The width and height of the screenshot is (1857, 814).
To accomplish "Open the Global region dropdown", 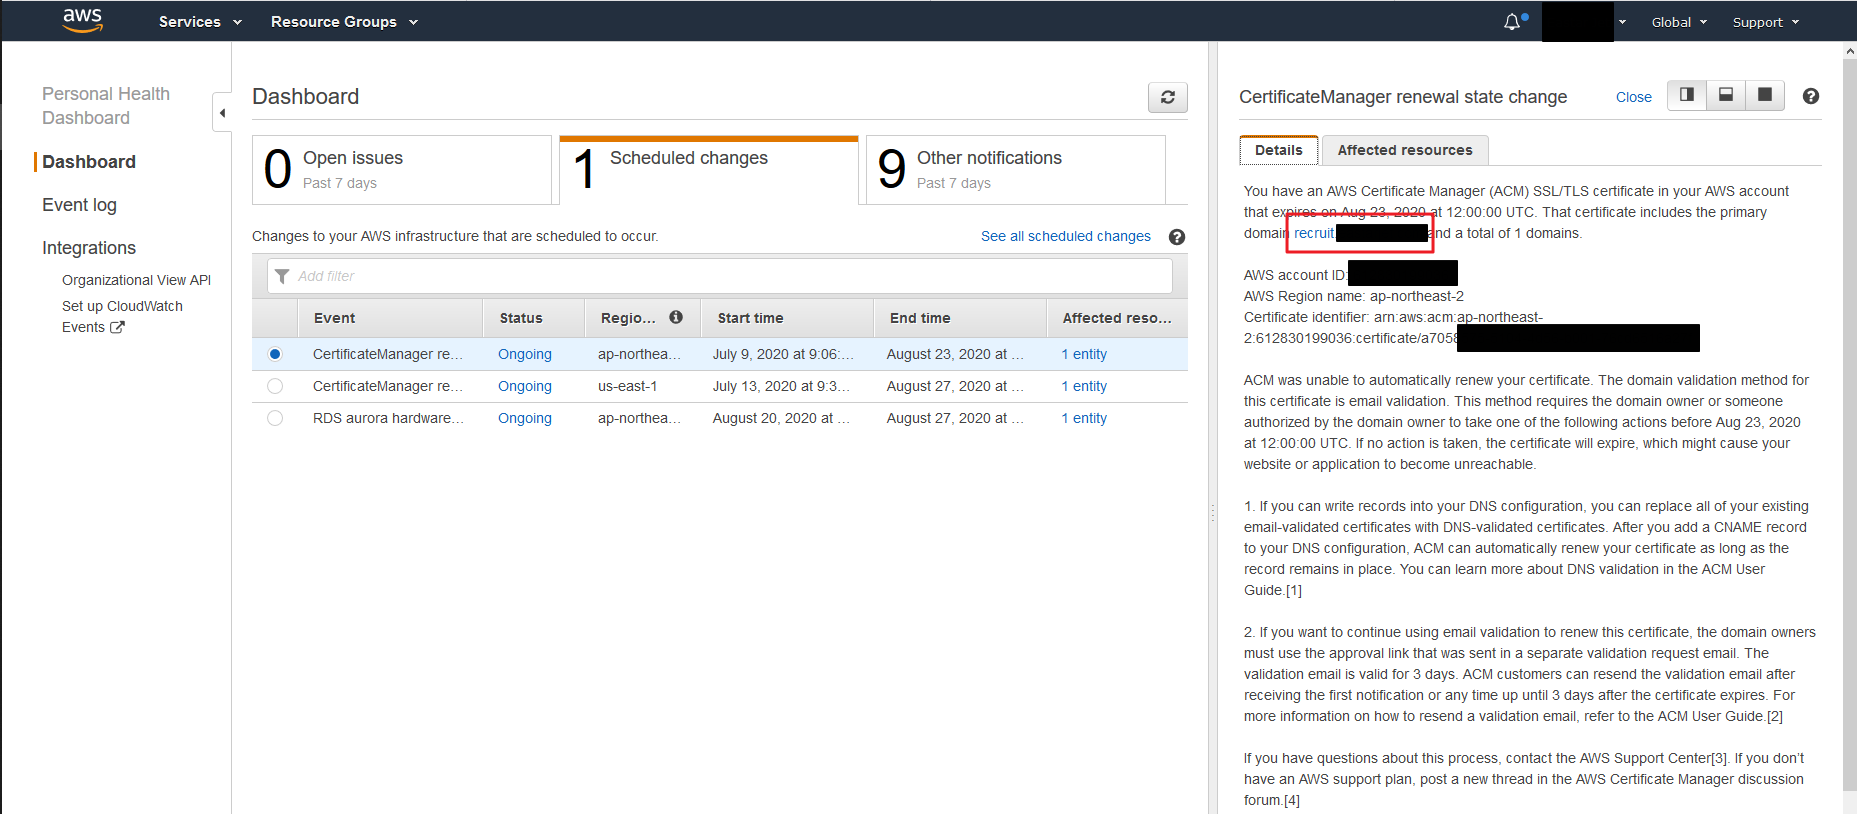I will coord(1679,22).
